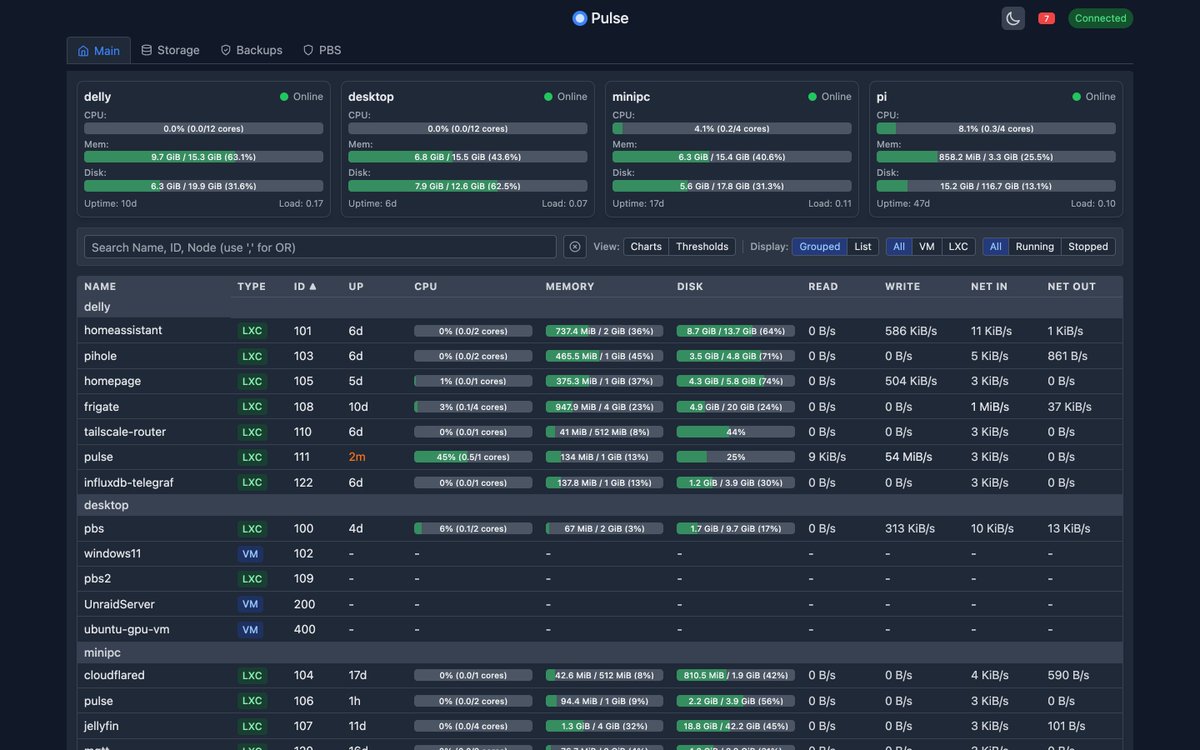
Task: Sort table by TYPE column
Action: (x=252, y=287)
